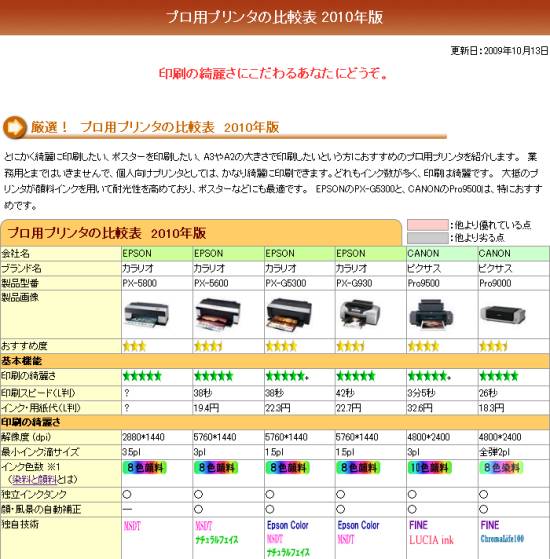Image resolution: width=550 pixels, height=559 pixels.
Task: Click the FINE logo under Pro9500
Action: click(x=418, y=525)
